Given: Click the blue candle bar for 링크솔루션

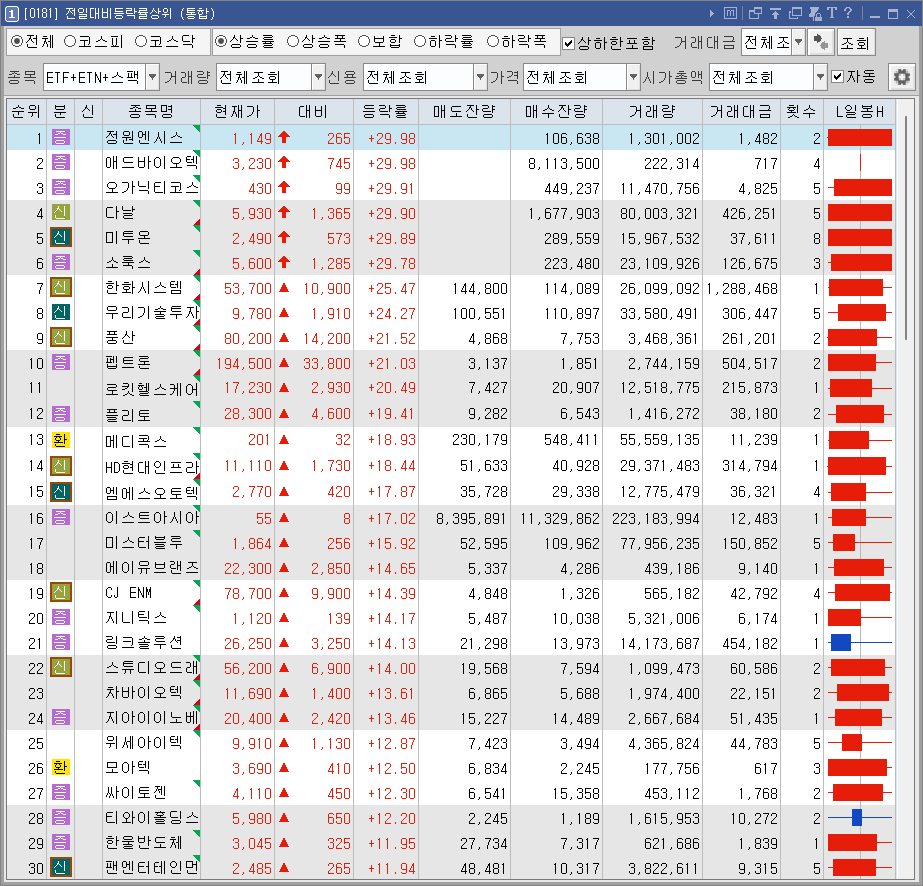Looking at the screenshot, I should coord(841,642).
